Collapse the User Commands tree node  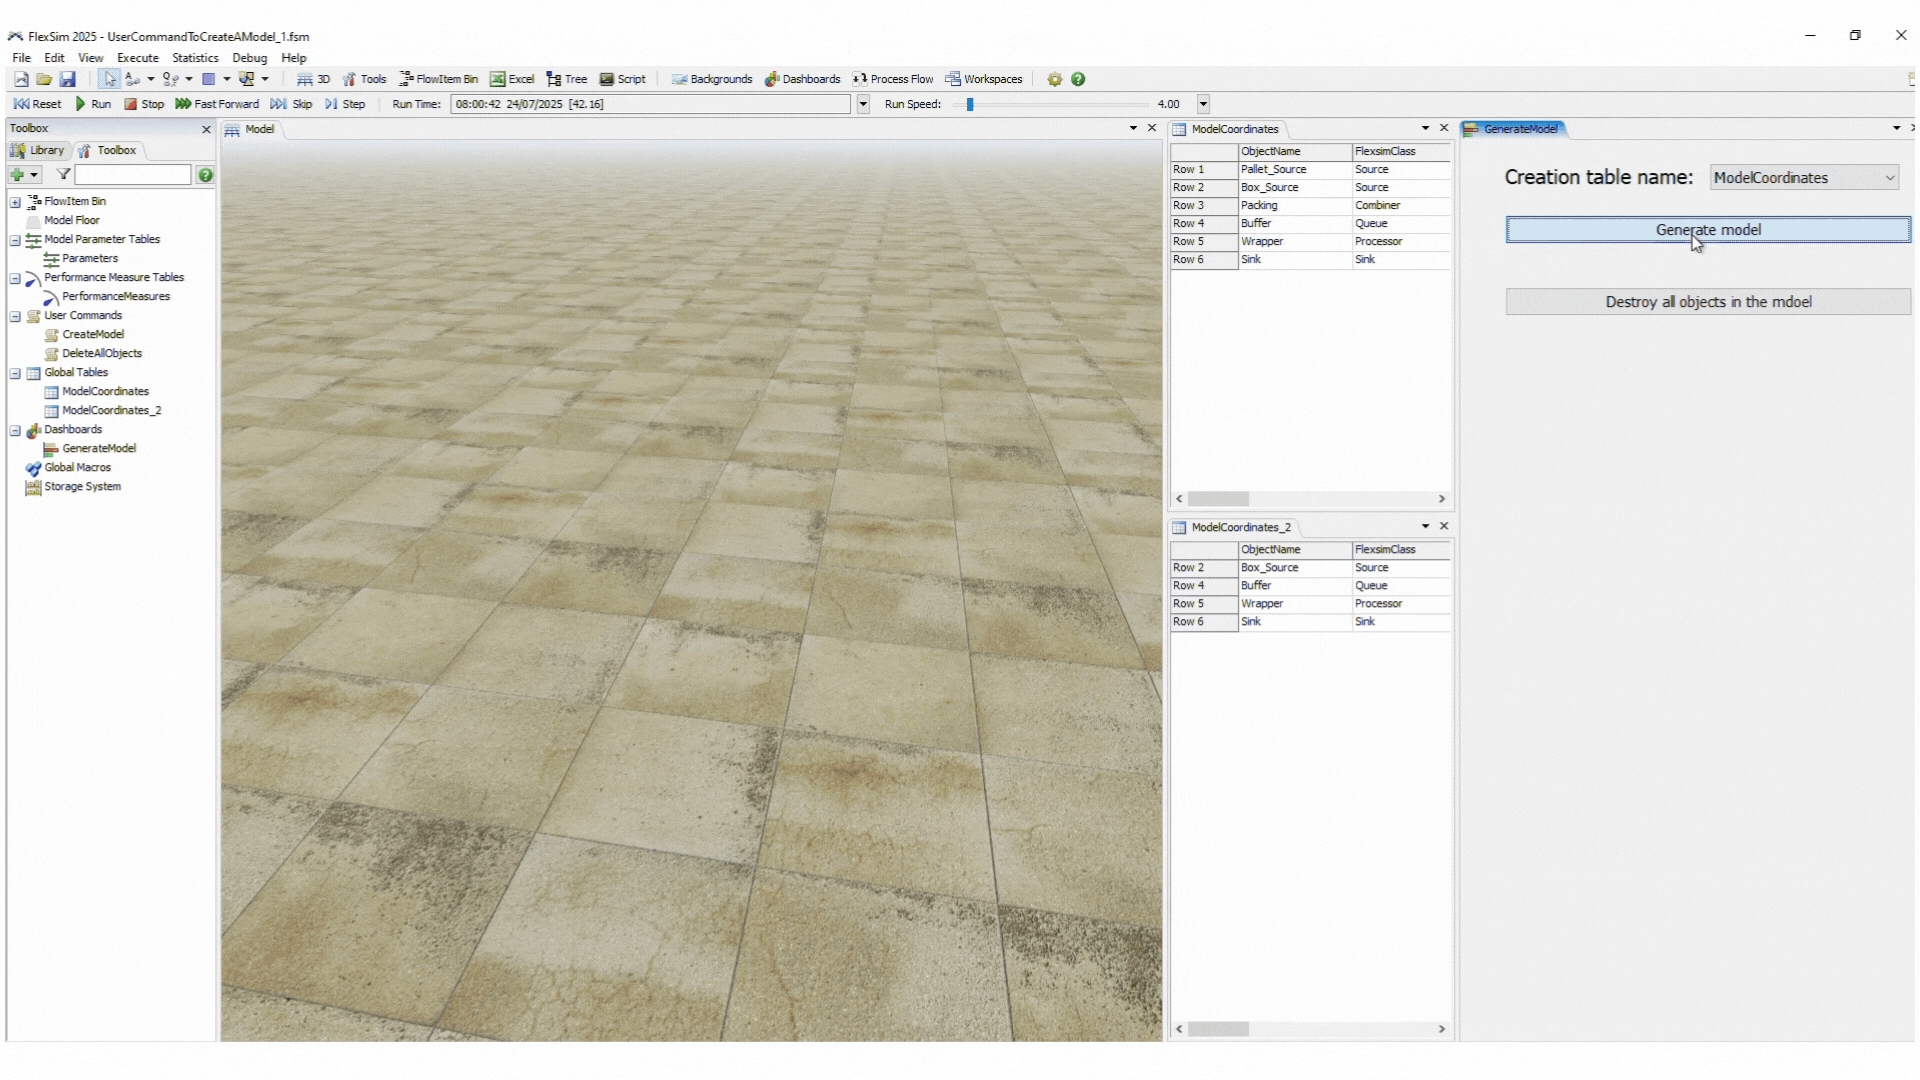(15, 316)
